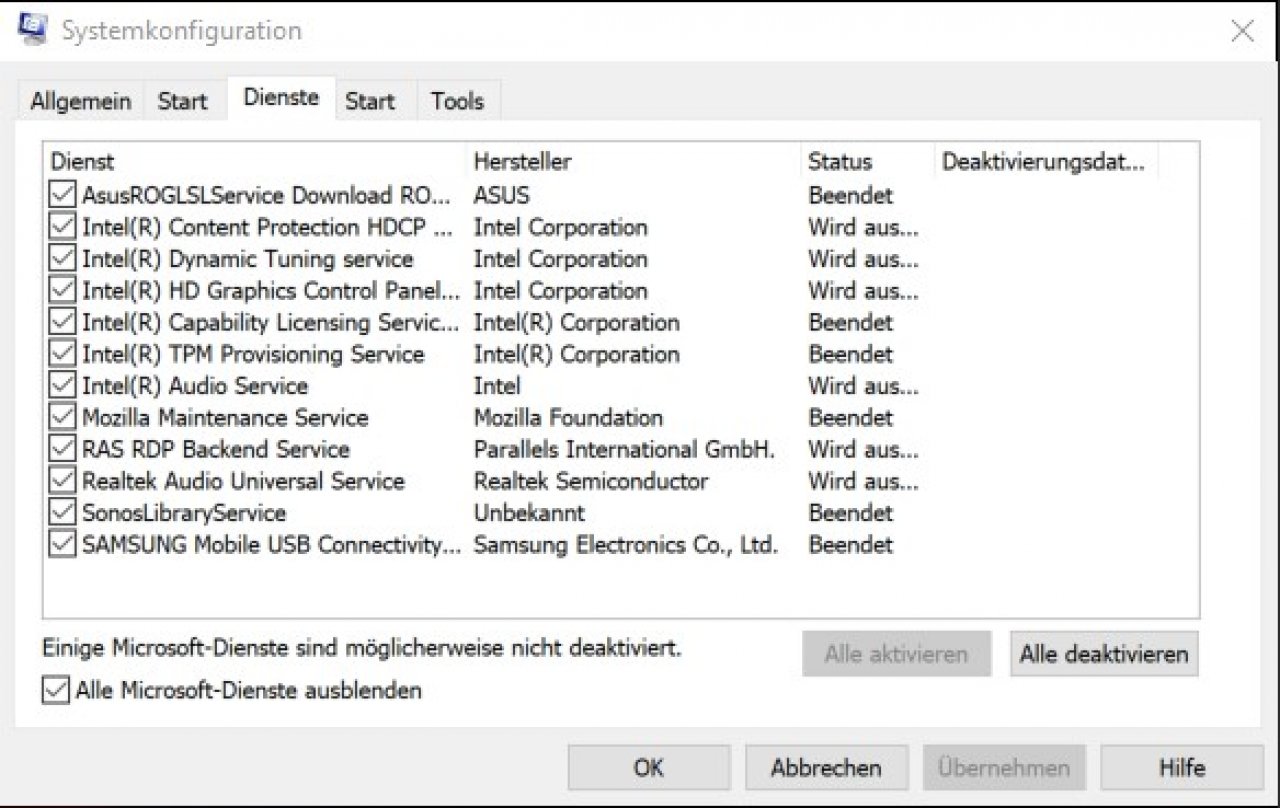Open the Start tab right after Allgemein
The image size is (1280, 808).
182,101
